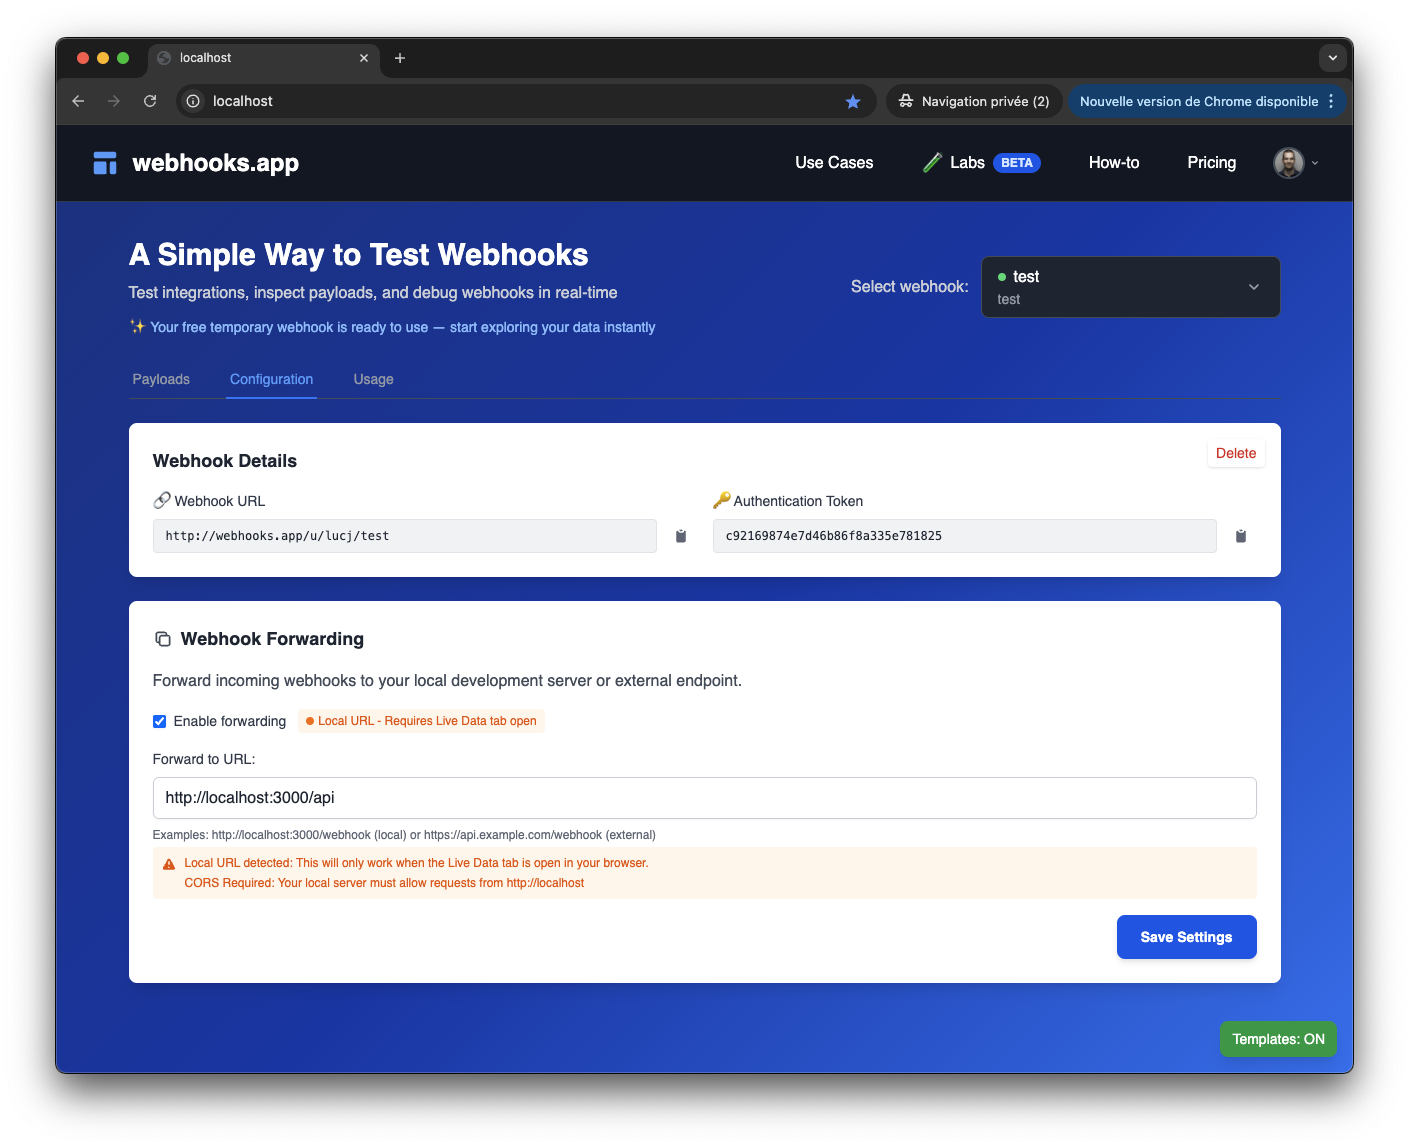This screenshot has height=1147, width=1409.
Task: Click the Authentication Token field
Action: click(x=964, y=536)
